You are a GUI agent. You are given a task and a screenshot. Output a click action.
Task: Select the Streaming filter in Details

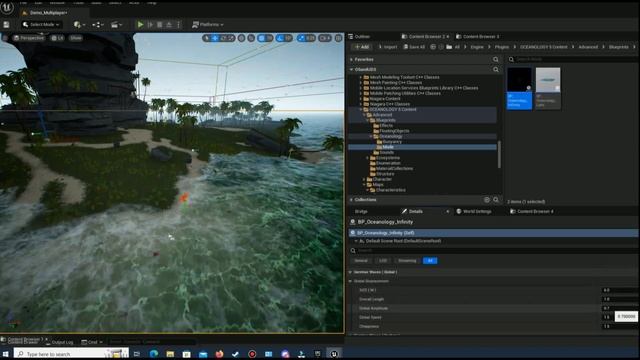407,261
